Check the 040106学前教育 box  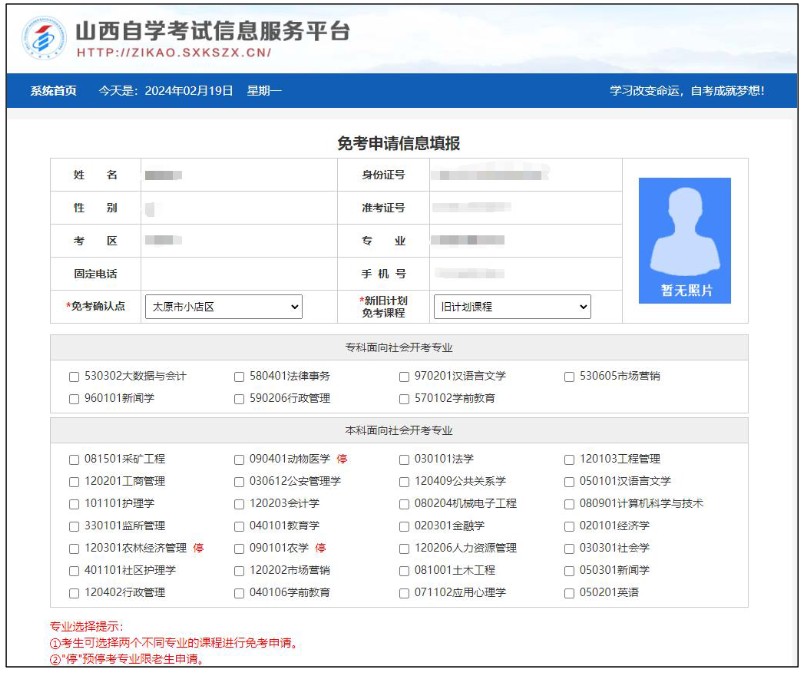coord(239,593)
